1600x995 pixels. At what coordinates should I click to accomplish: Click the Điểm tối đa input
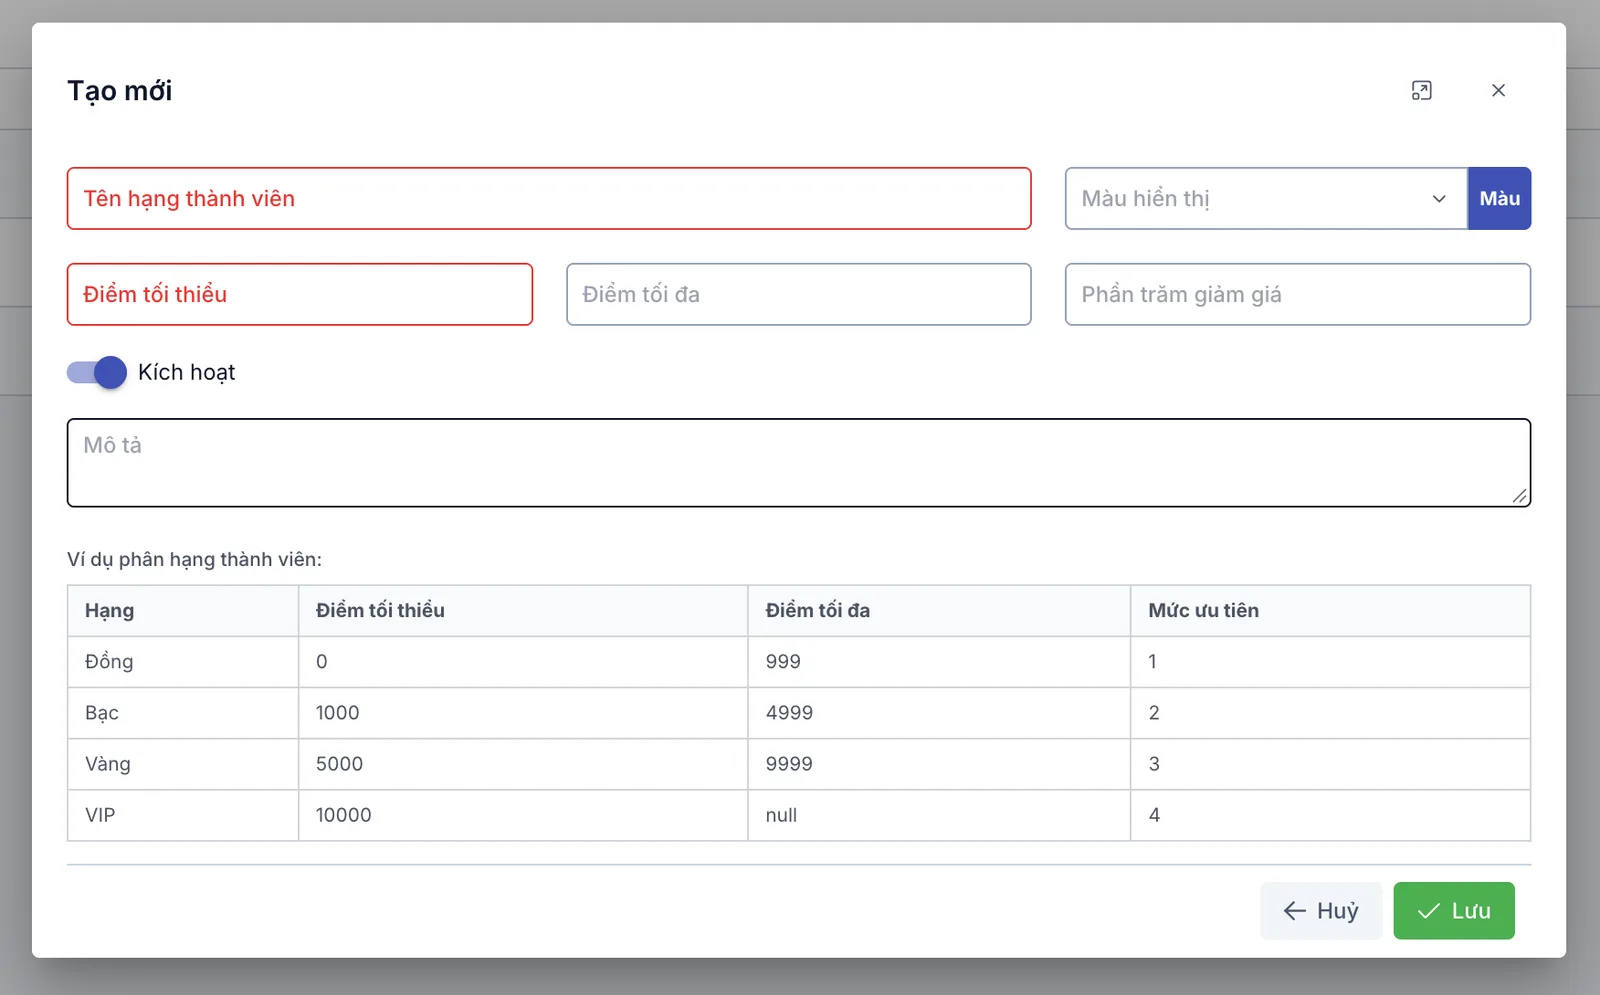click(x=798, y=294)
